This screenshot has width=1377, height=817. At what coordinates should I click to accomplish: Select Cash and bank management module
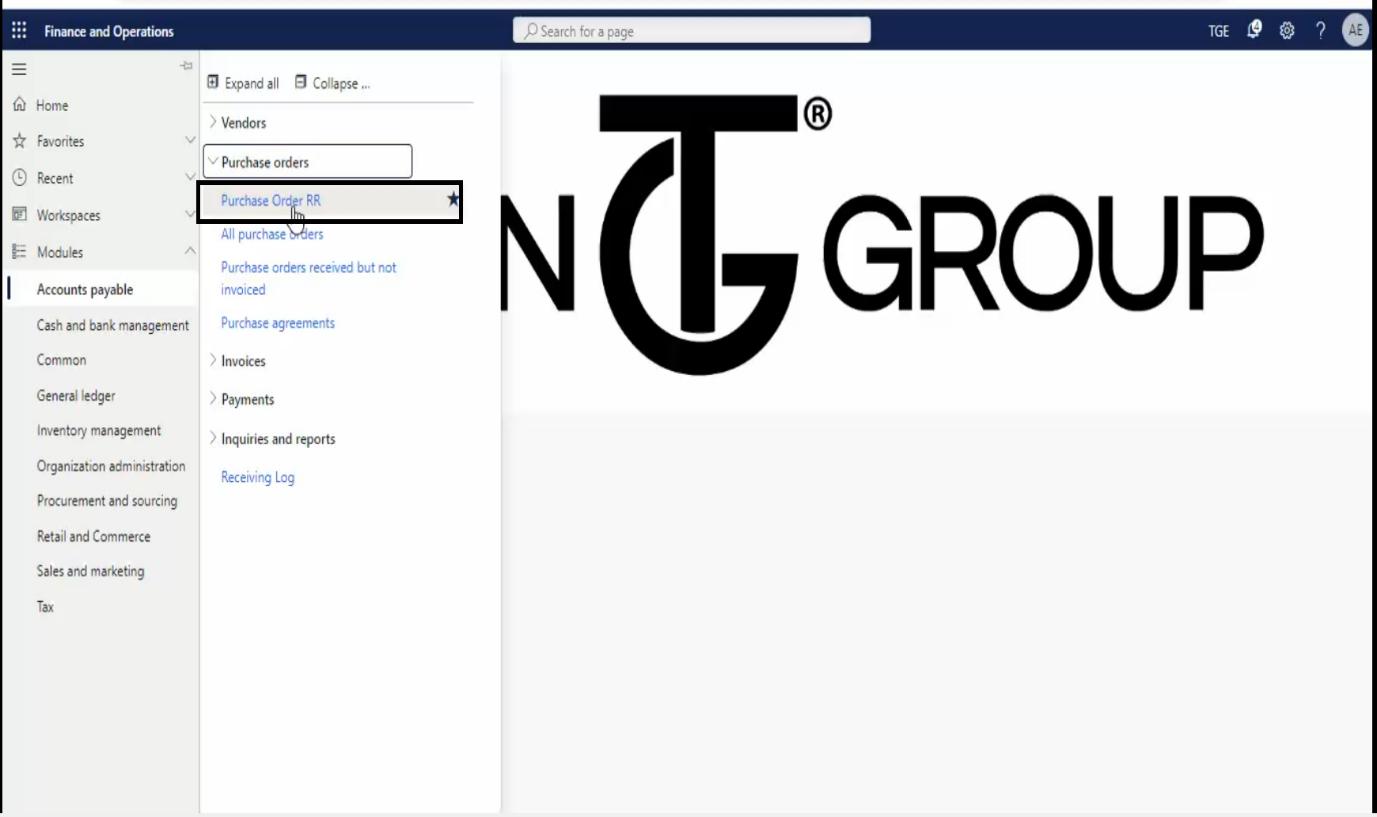113,325
